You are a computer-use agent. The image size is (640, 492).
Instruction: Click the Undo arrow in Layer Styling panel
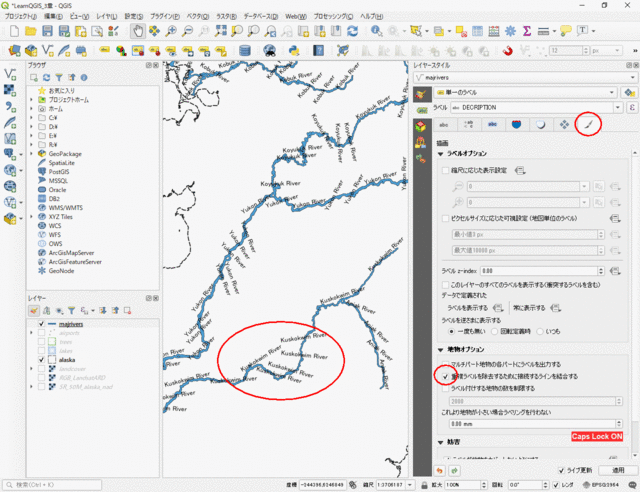(440, 471)
